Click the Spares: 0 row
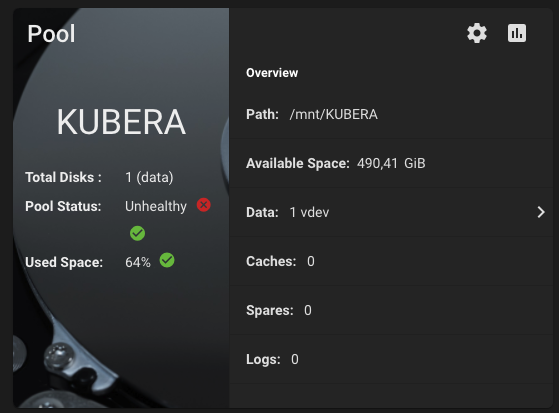The height and width of the screenshot is (413, 559). (391, 310)
